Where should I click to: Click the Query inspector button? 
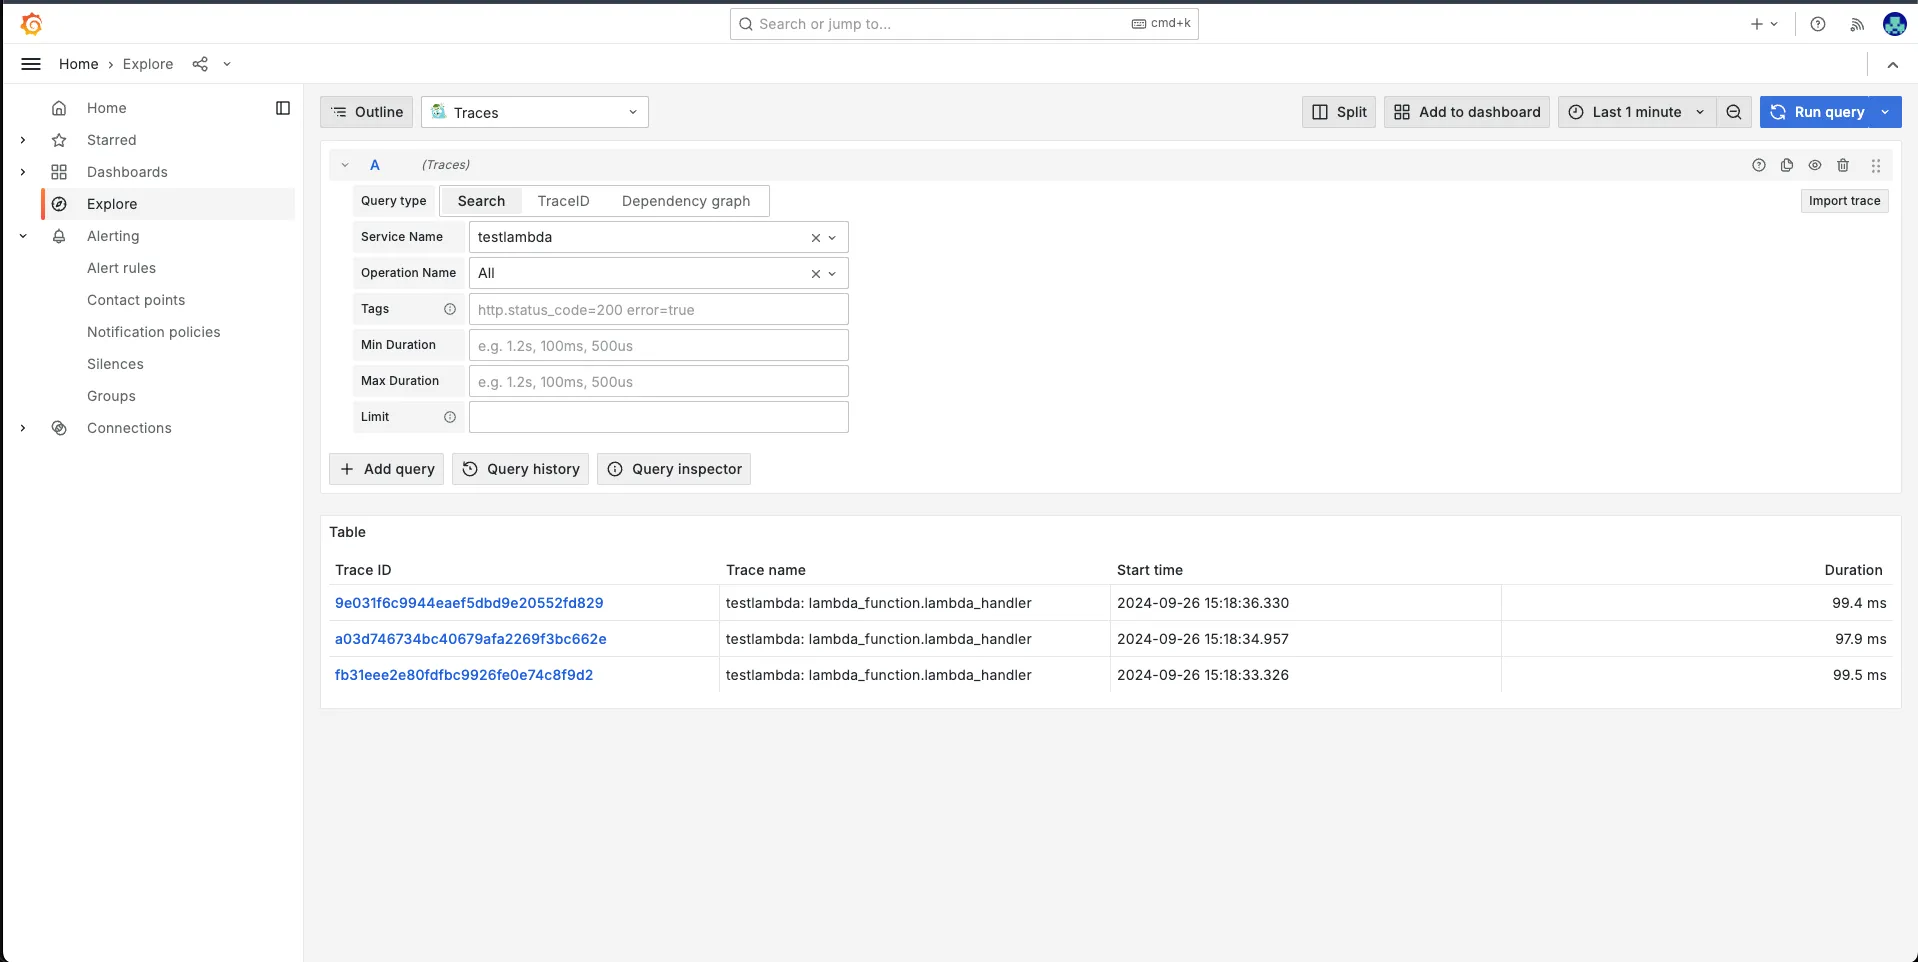674,469
